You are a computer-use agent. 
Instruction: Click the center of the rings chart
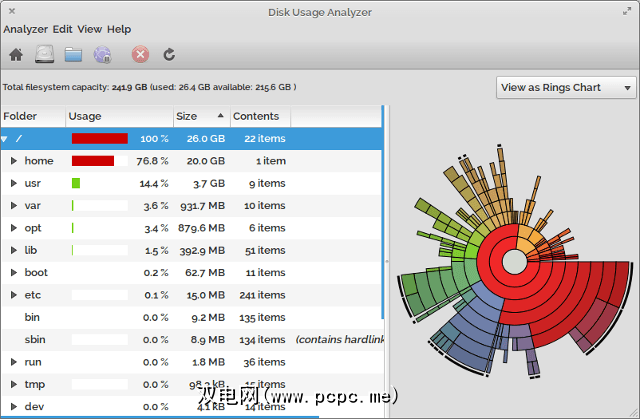pos(512,263)
